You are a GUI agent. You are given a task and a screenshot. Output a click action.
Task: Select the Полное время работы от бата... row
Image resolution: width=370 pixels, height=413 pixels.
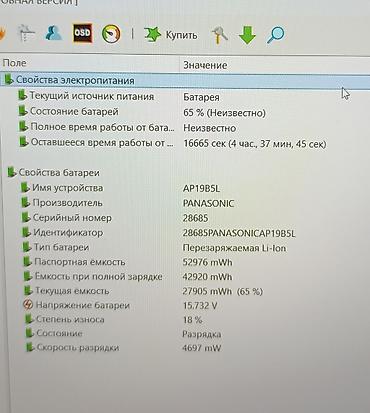pos(102,127)
